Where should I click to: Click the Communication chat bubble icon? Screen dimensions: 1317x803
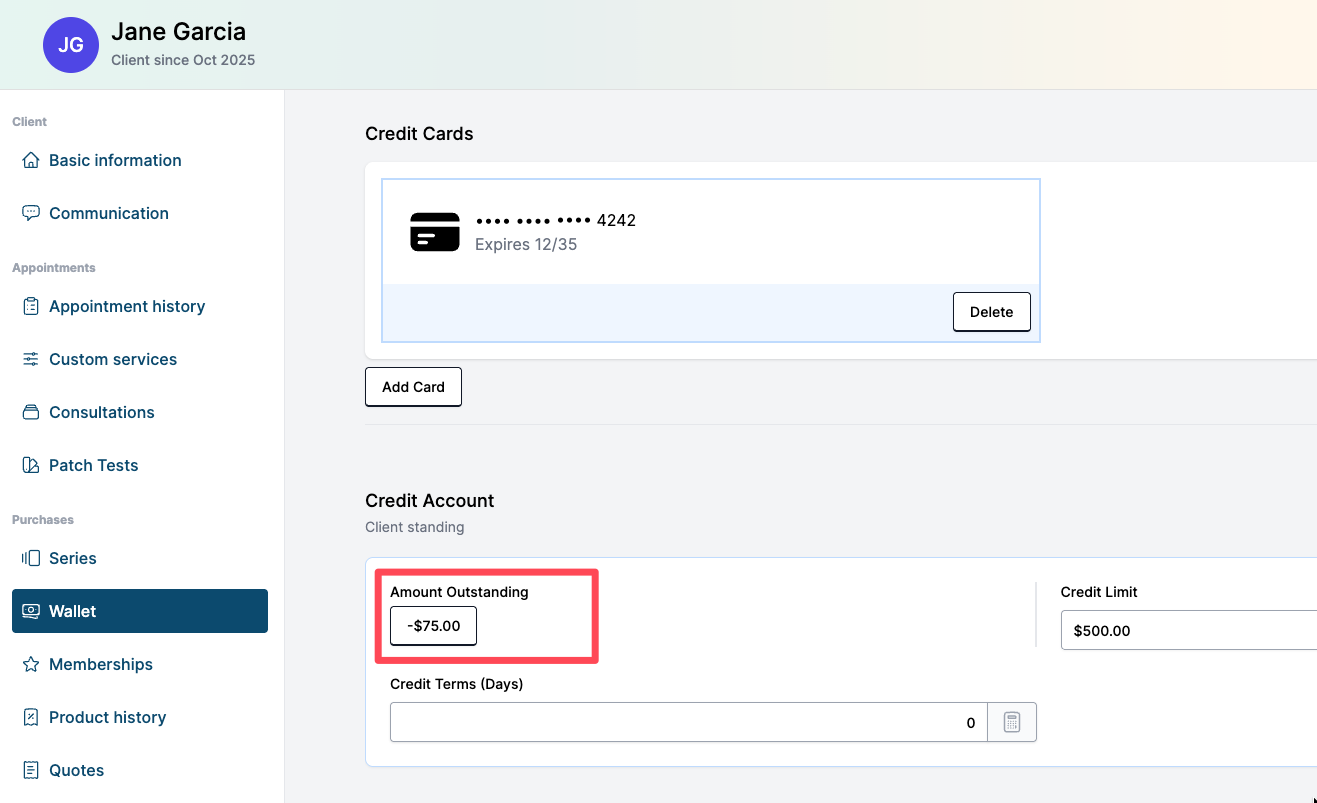click(x=31, y=213)
